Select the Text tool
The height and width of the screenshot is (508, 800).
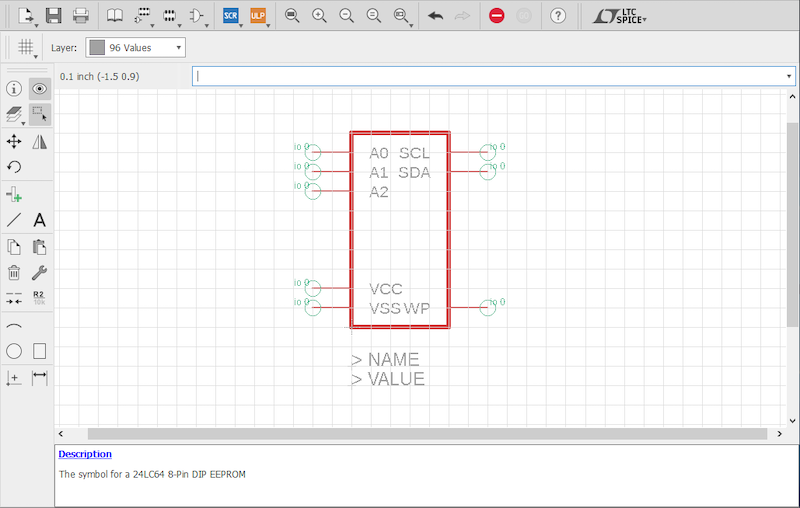[x=39, y=220]
